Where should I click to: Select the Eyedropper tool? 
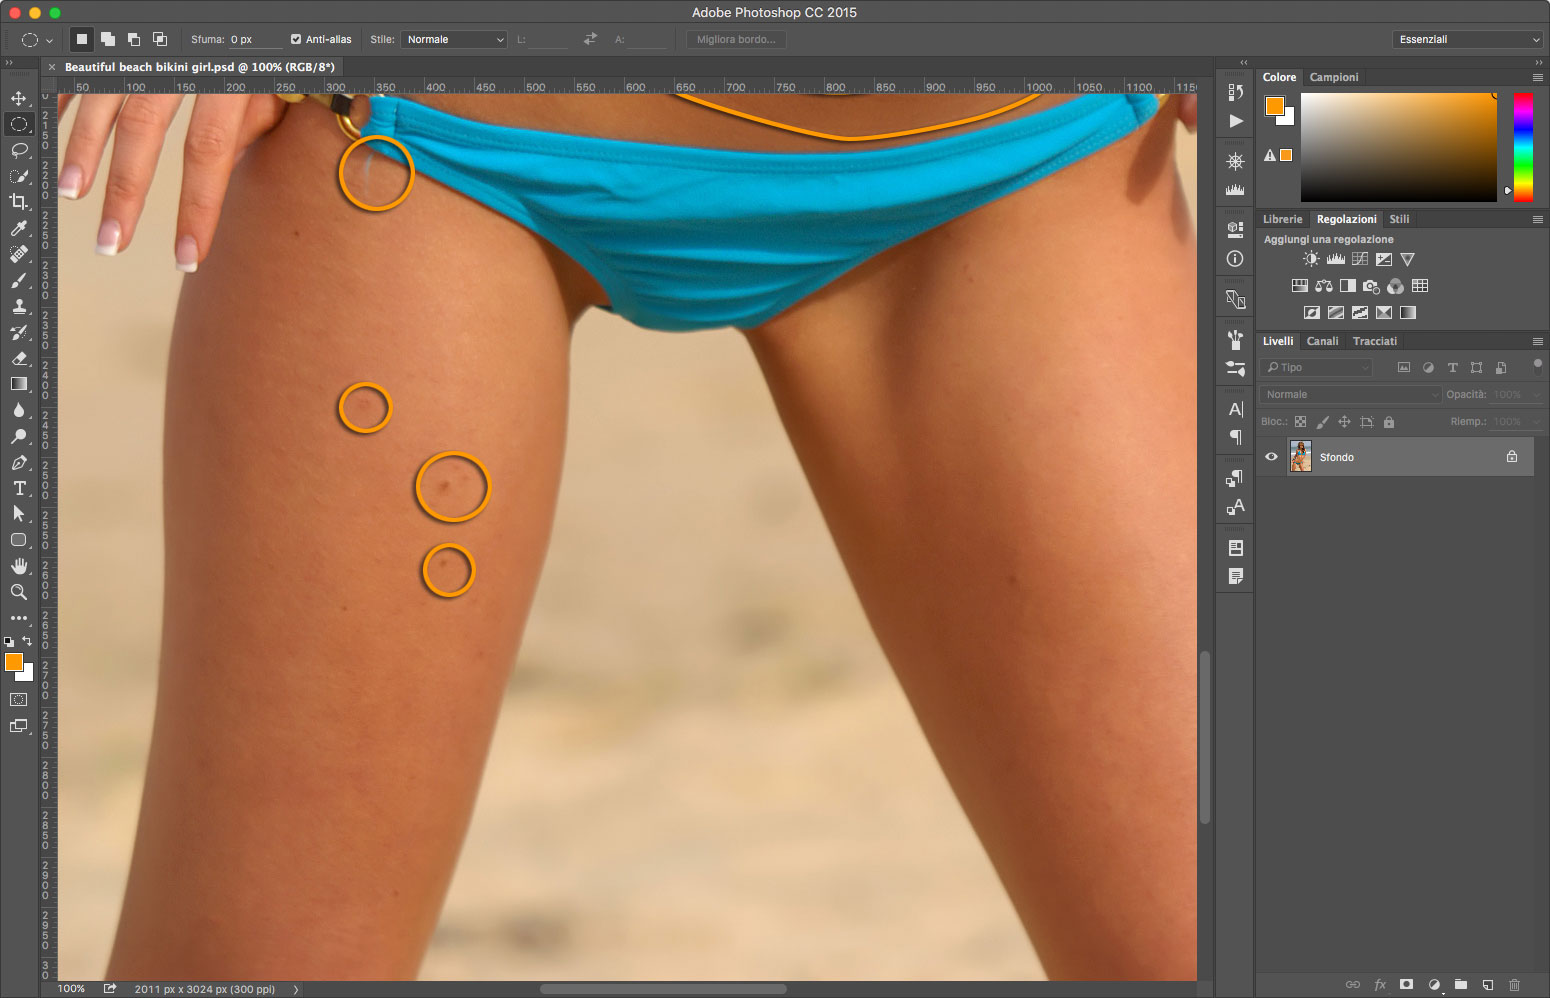click(19, 228)
